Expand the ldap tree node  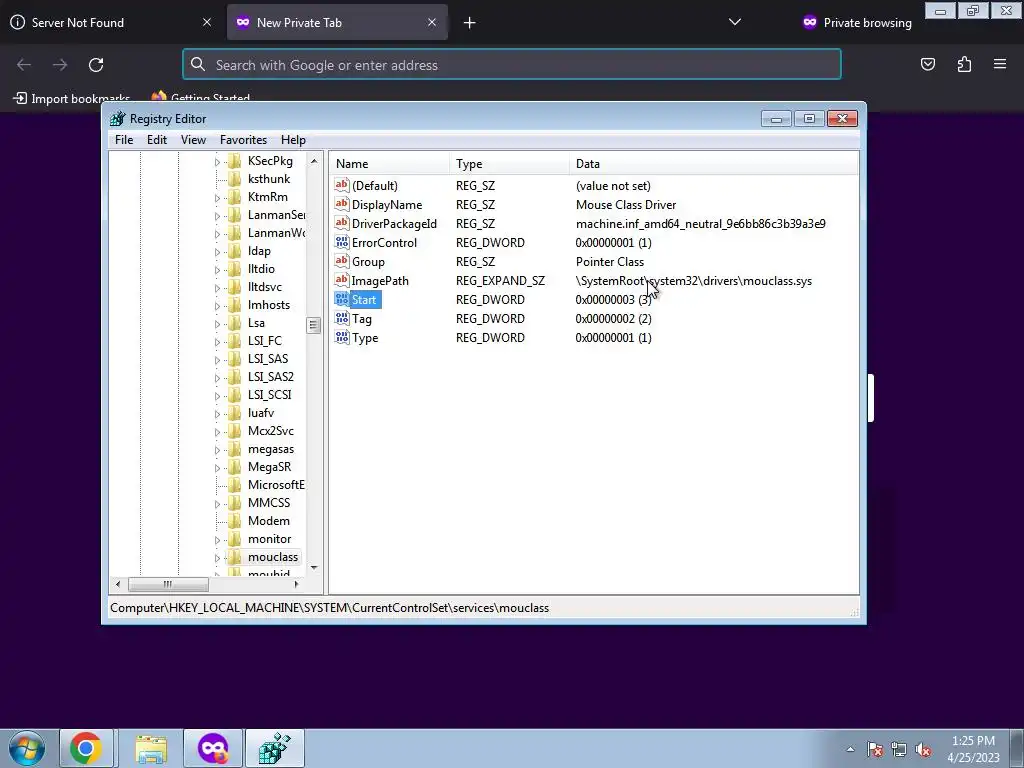217,251
